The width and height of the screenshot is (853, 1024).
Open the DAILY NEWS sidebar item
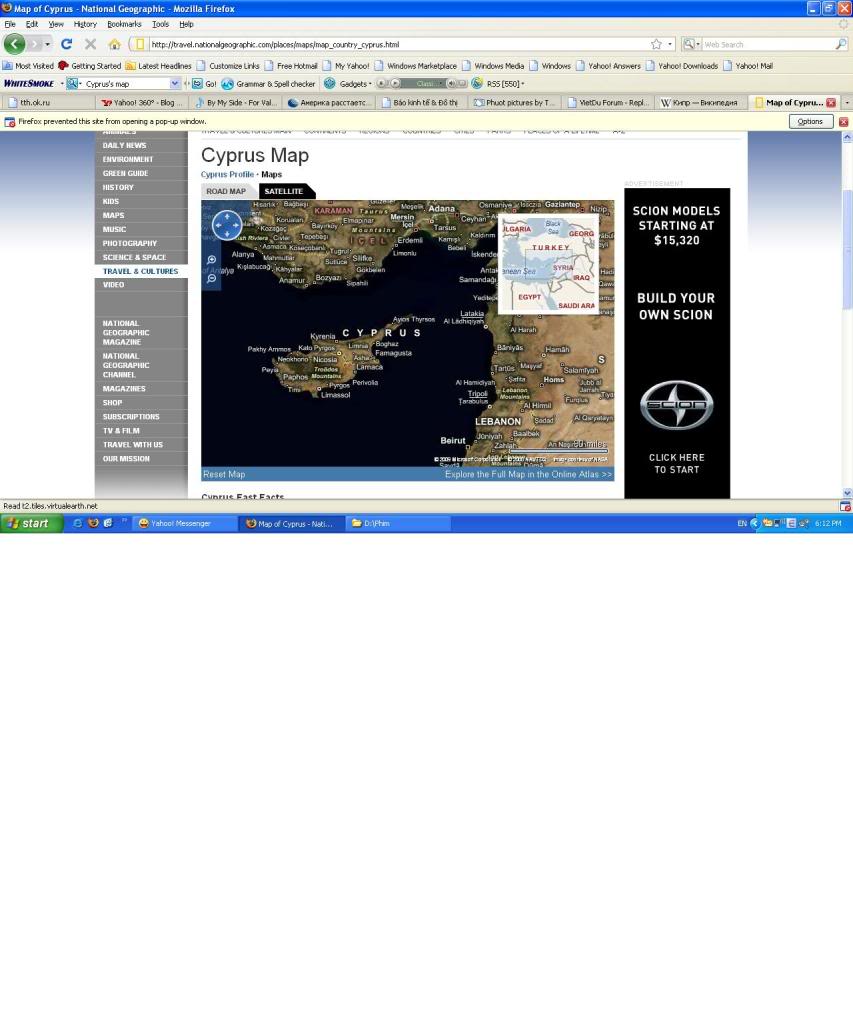click(141, 145)
